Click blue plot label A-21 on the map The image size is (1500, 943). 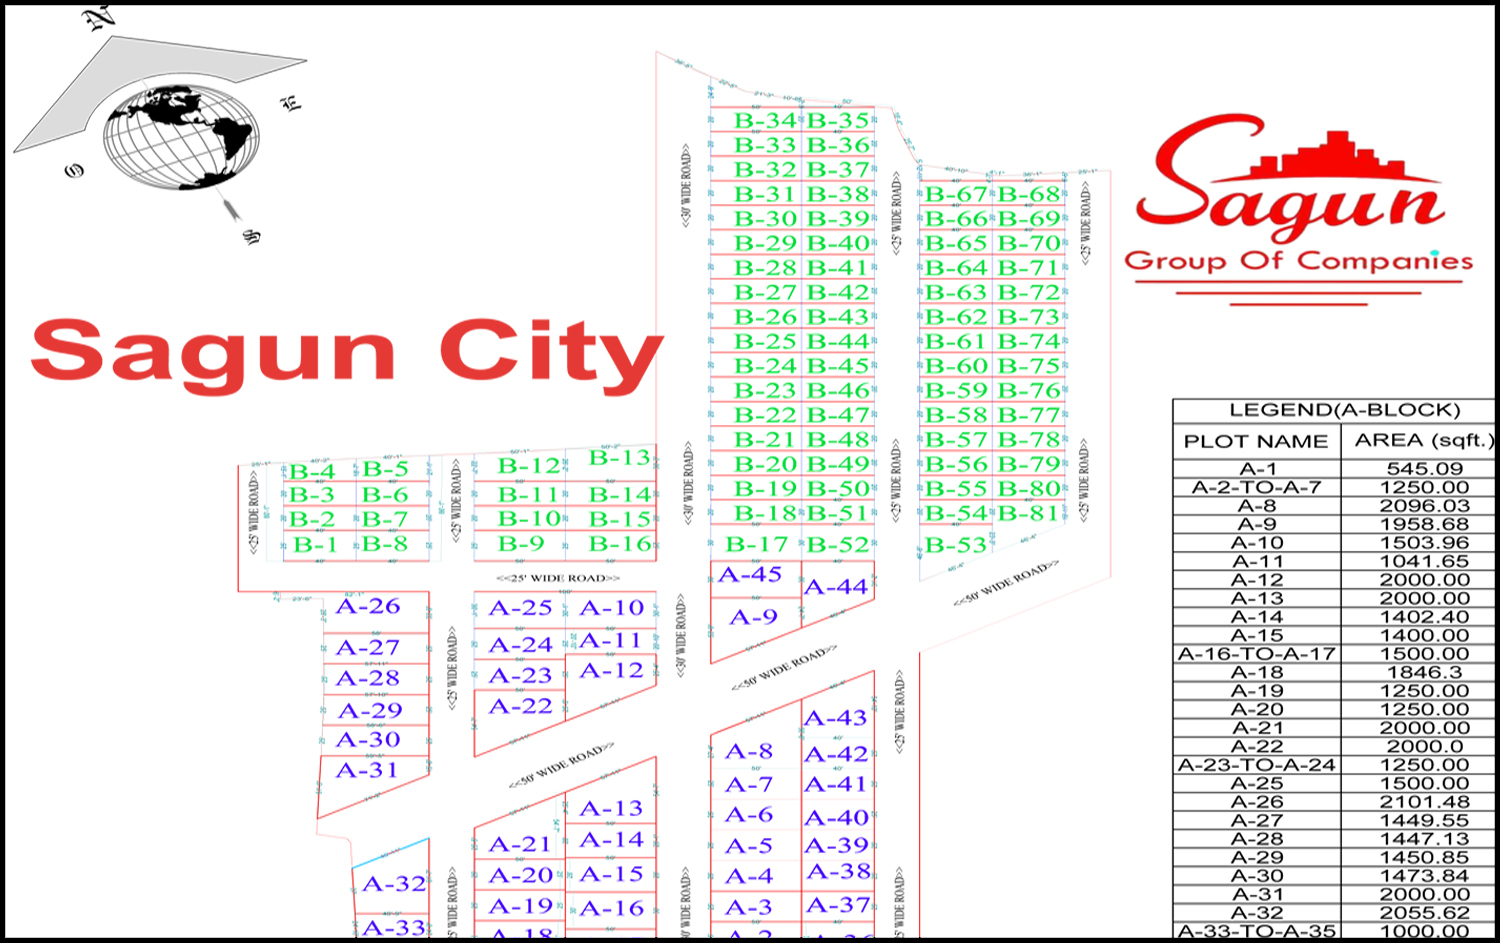[520, 845]
